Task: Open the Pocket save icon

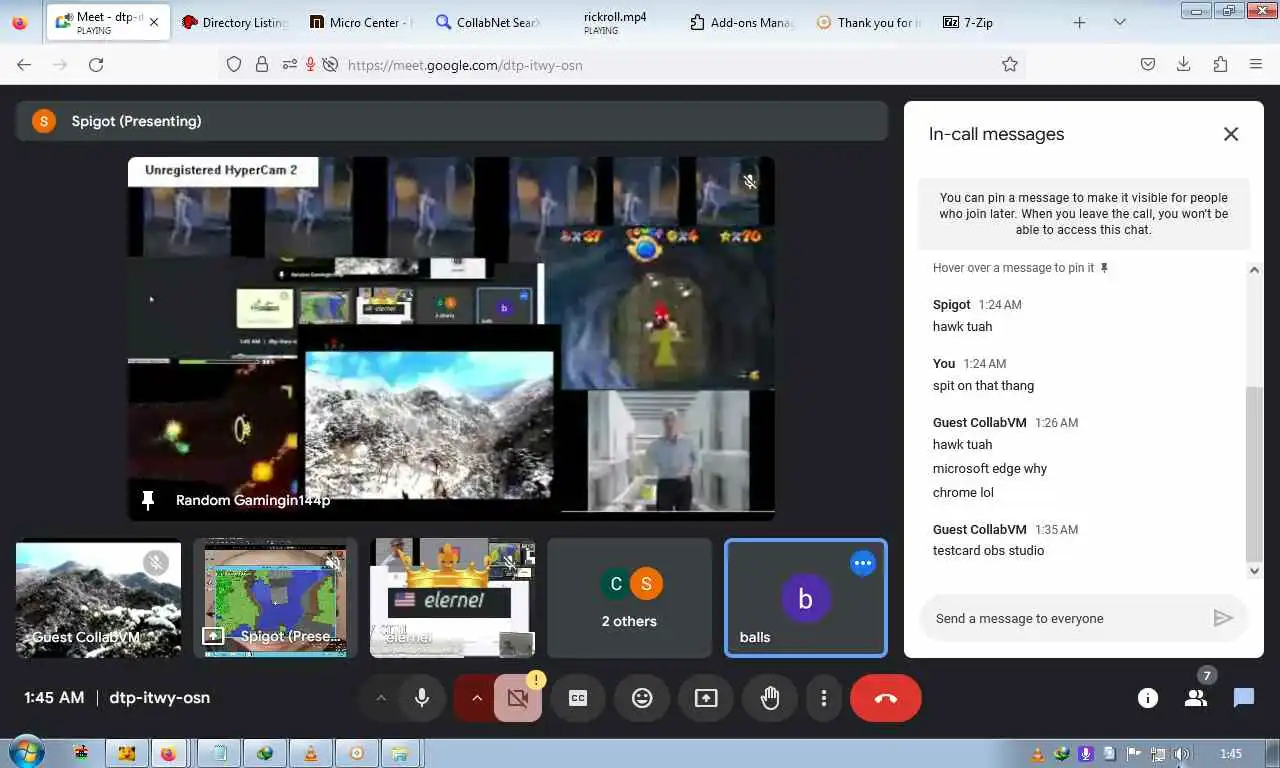Action: [1148, 65]
